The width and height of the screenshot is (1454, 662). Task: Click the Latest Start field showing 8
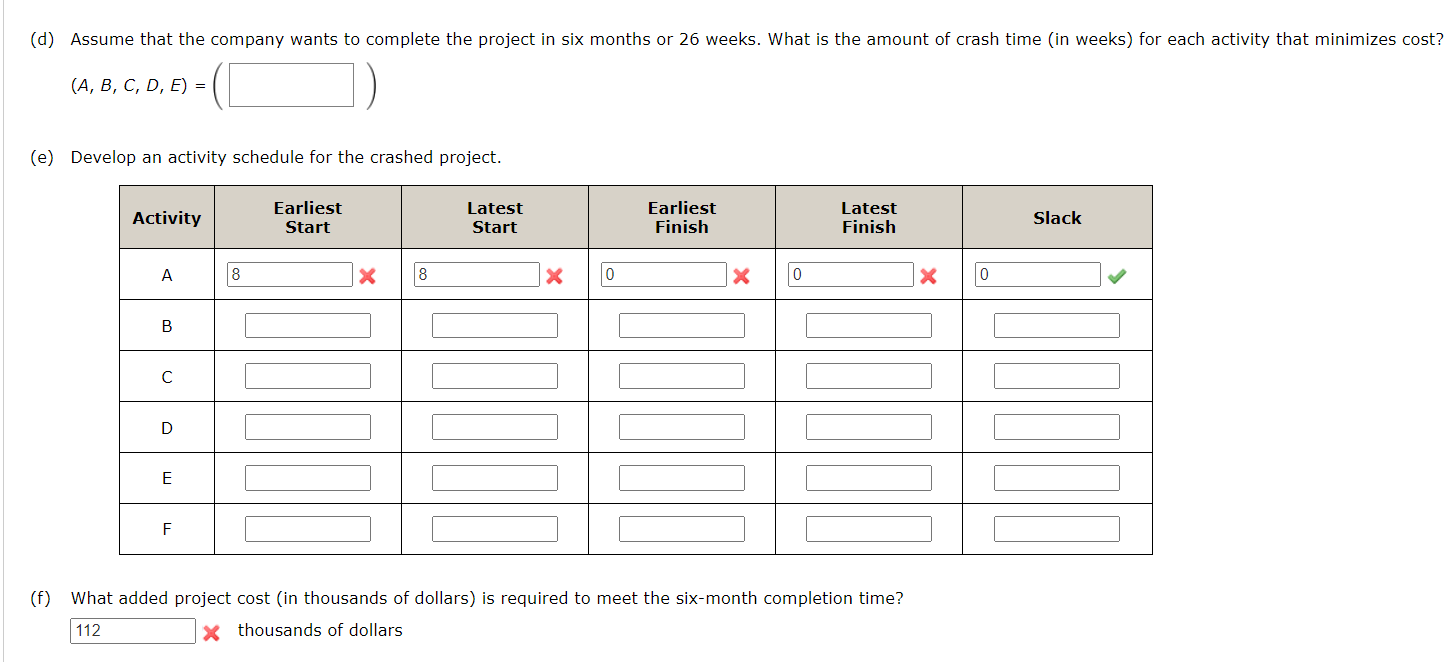tap(476, 274)
